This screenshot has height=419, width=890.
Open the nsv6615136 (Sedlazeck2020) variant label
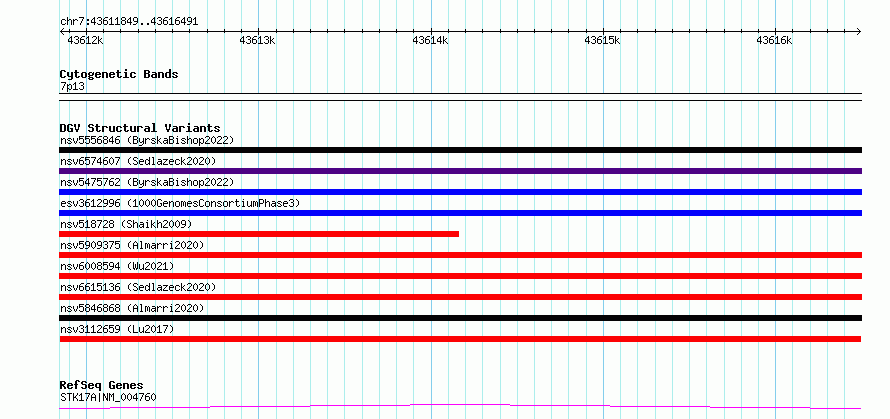coord(138,287)
